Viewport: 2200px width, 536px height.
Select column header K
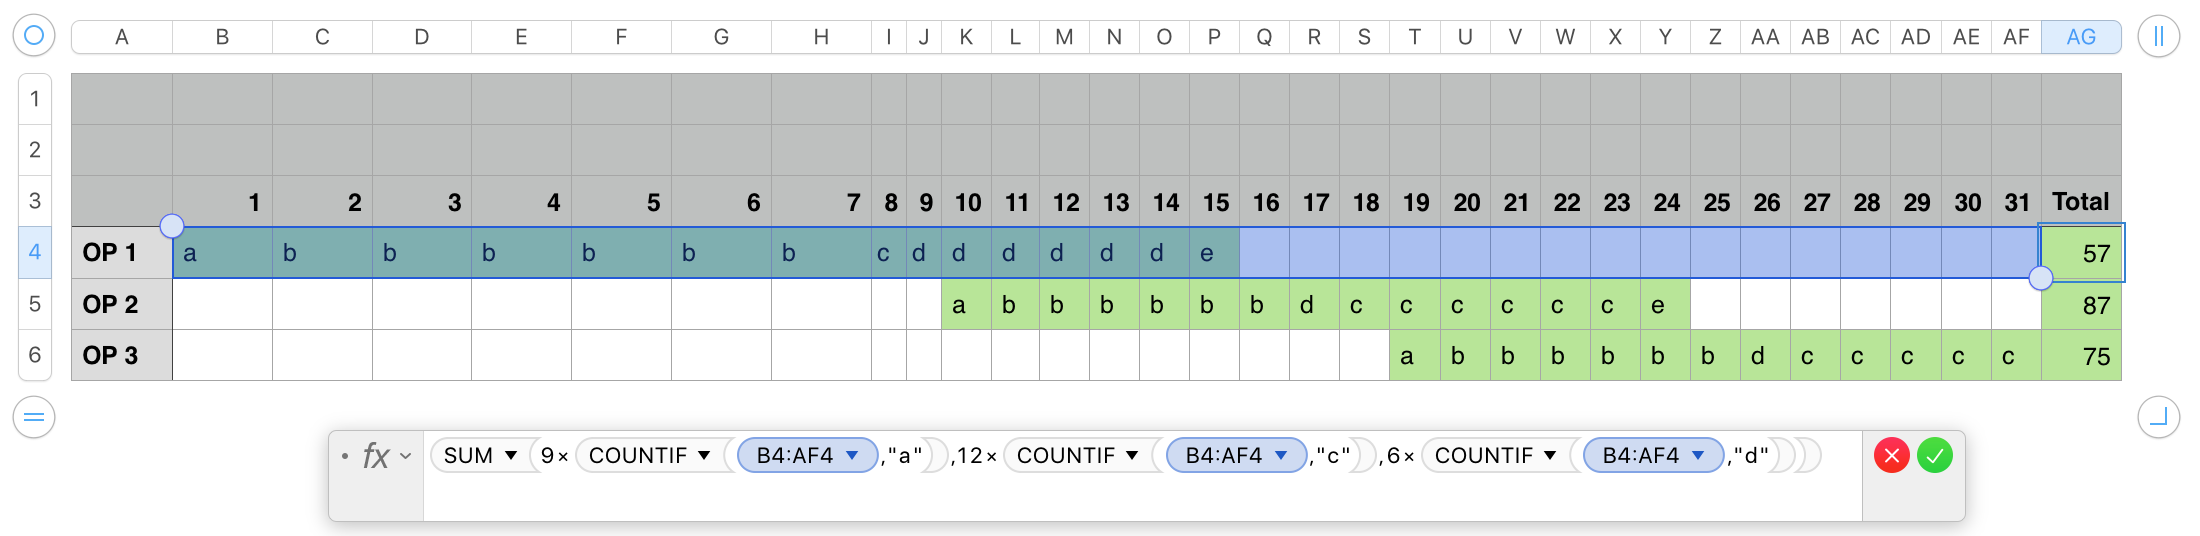pos(966,37)
